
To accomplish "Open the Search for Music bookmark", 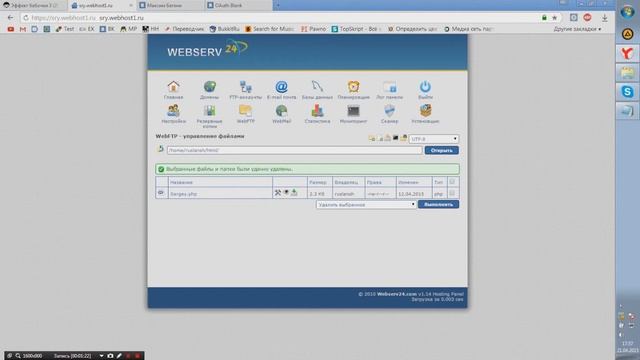I will [x=269, y=29].
